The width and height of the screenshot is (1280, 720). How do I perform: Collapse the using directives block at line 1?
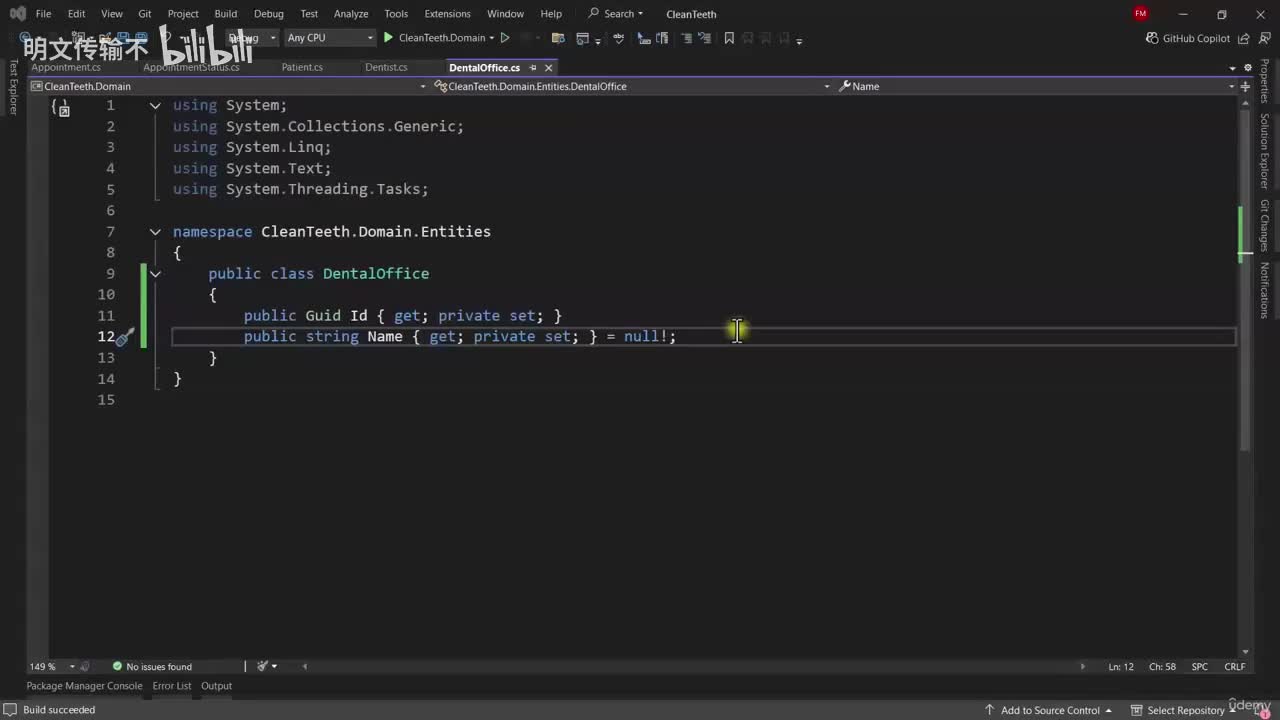click(155, 105)
